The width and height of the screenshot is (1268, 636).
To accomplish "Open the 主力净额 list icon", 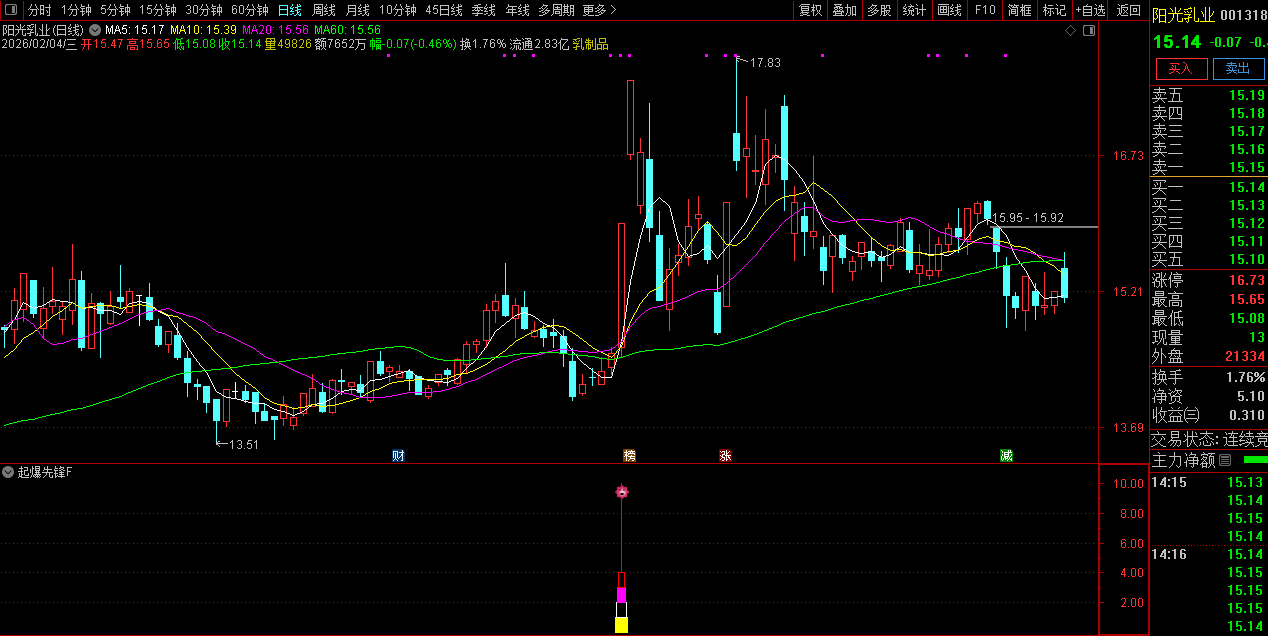I will point(1224,461).
